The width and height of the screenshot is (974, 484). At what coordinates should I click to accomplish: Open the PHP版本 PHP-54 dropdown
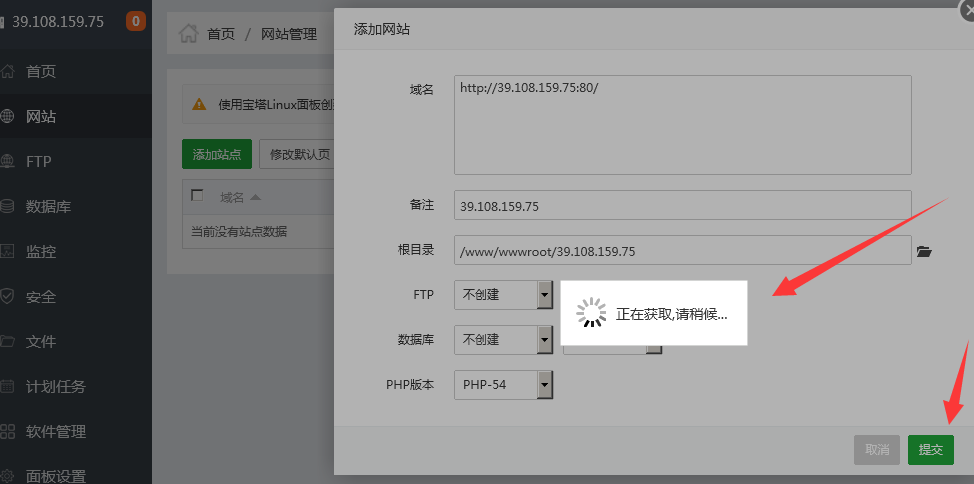tap(503, 385)
